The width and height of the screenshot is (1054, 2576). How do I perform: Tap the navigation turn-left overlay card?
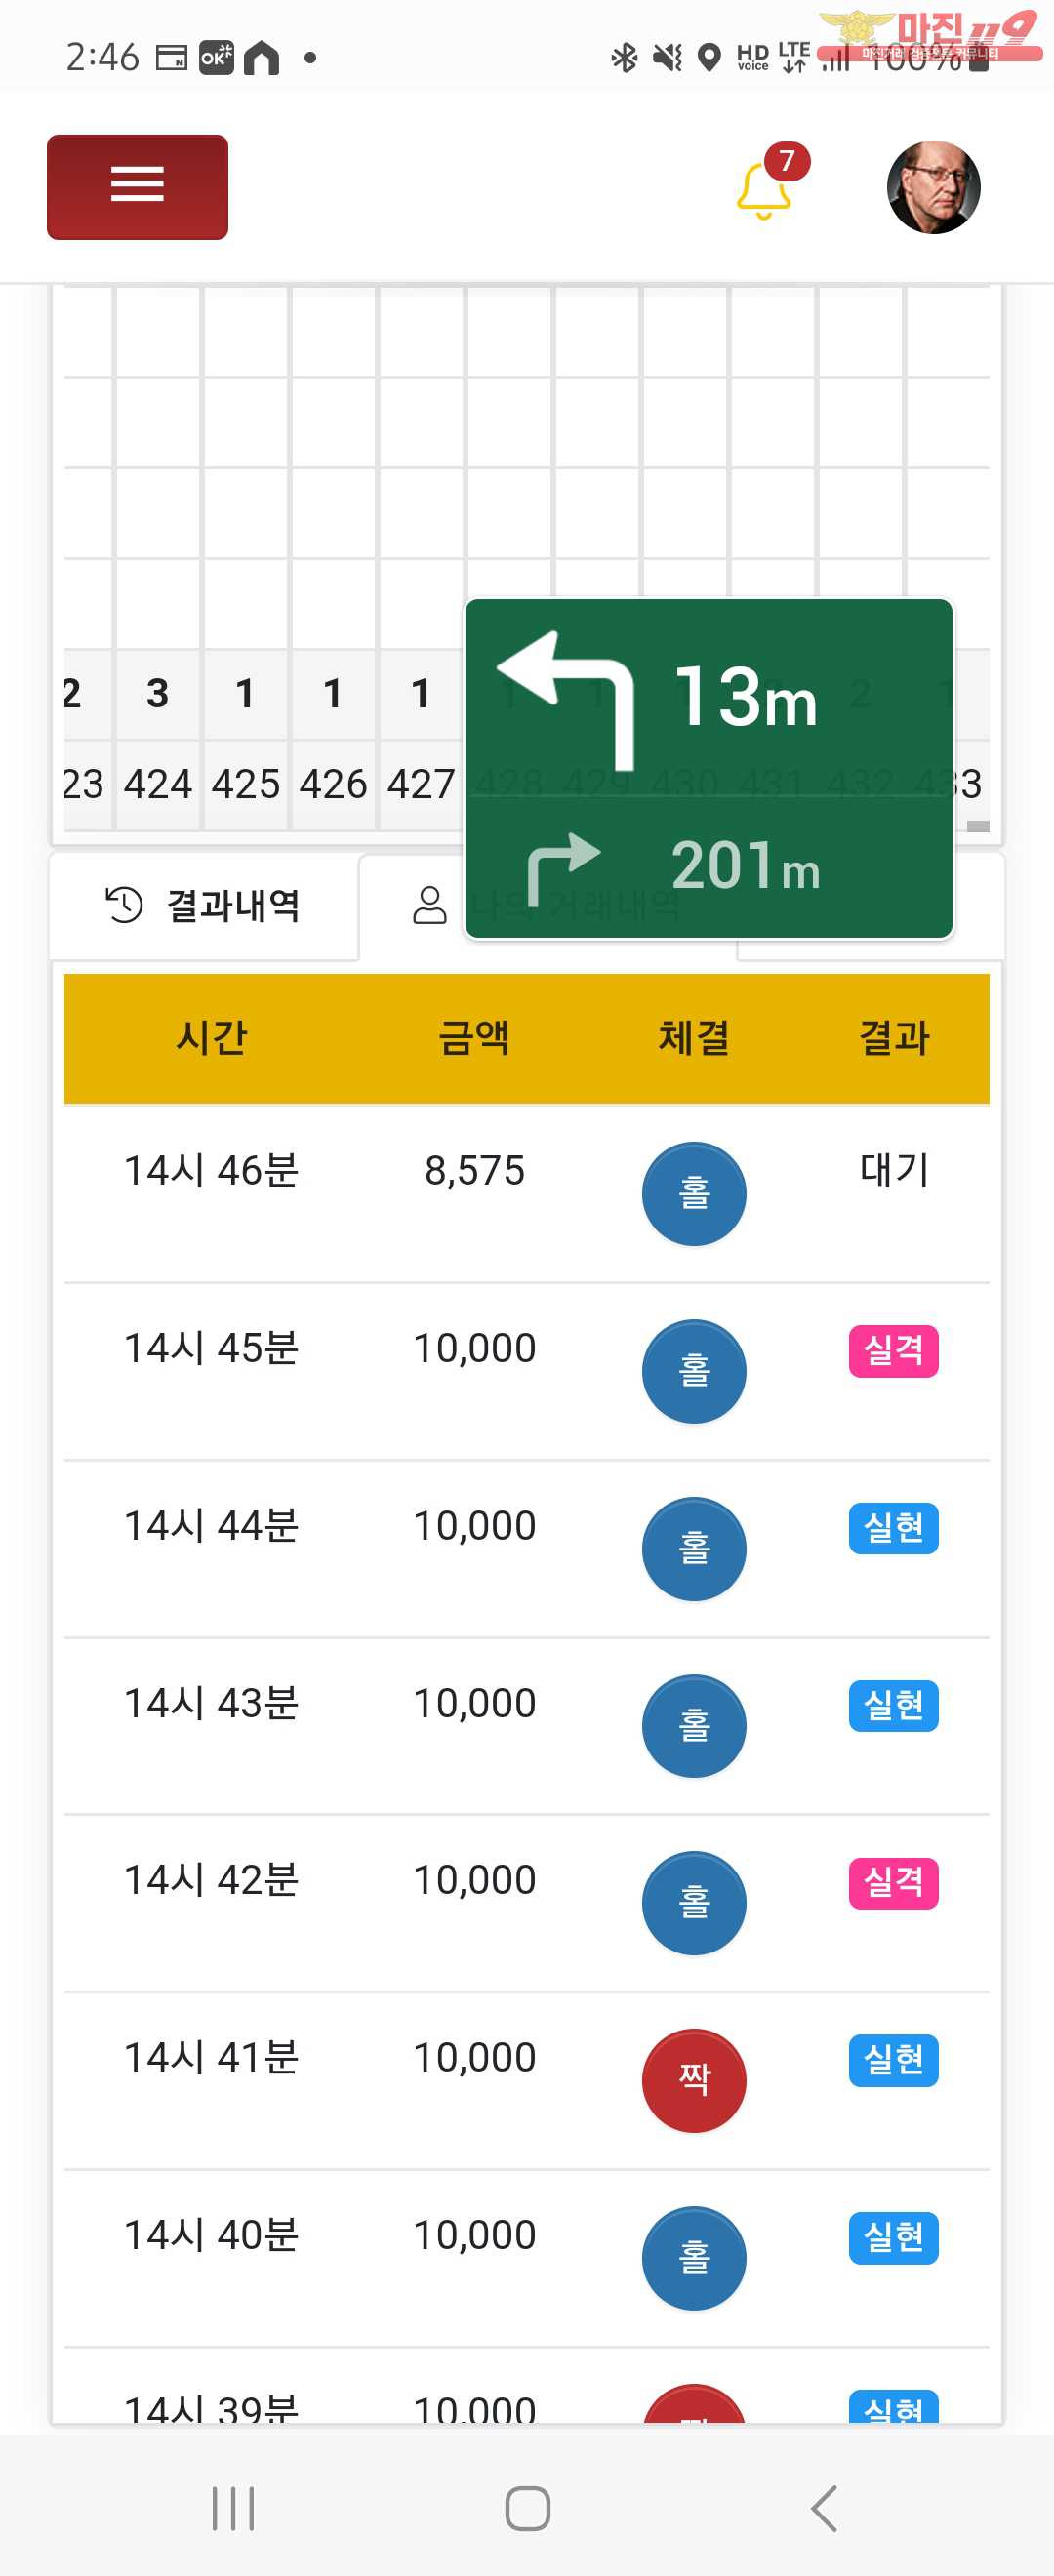709,768
